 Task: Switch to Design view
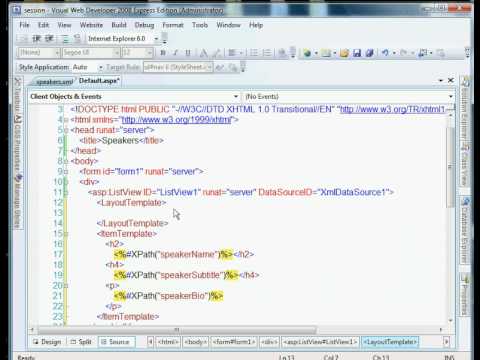click(x=47, y=342)
